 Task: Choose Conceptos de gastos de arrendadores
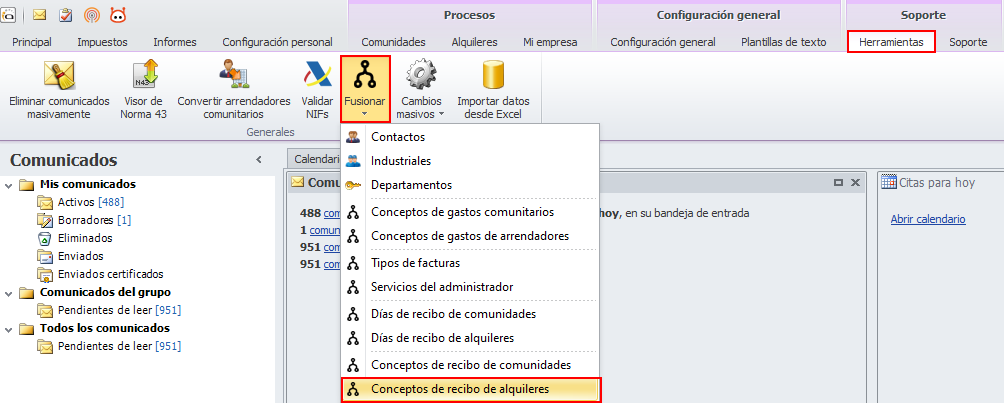tap(471, 236)
